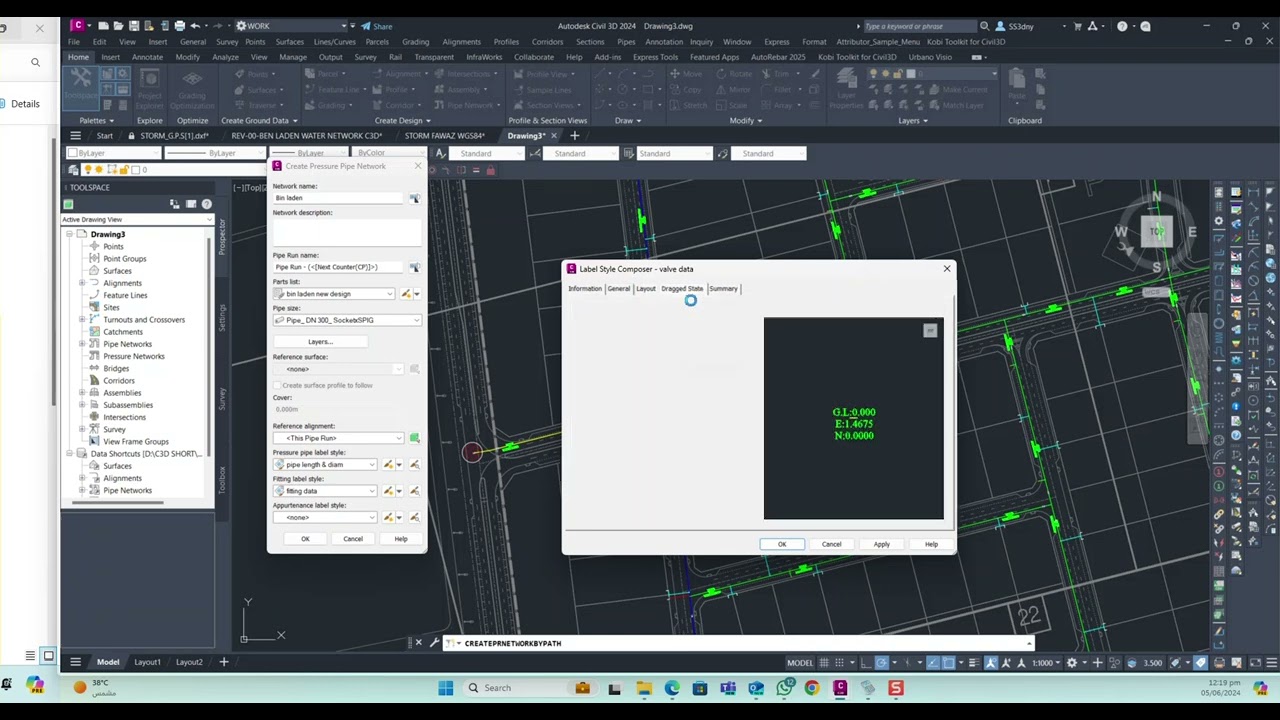Click the network name picker icon beside Bin laden
The image size is (1280, 720).
[x=414, y=198]
